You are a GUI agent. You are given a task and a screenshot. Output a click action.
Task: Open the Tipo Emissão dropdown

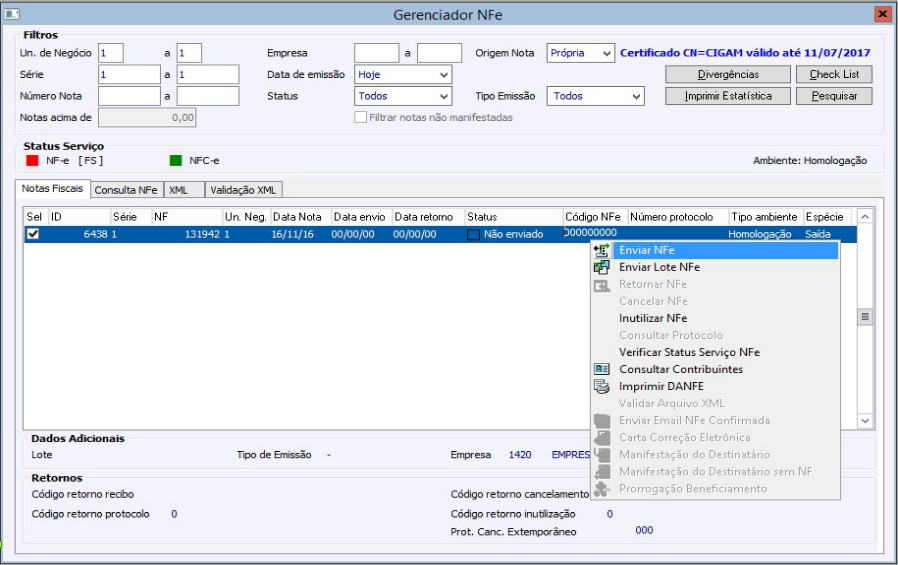point(636,96)
